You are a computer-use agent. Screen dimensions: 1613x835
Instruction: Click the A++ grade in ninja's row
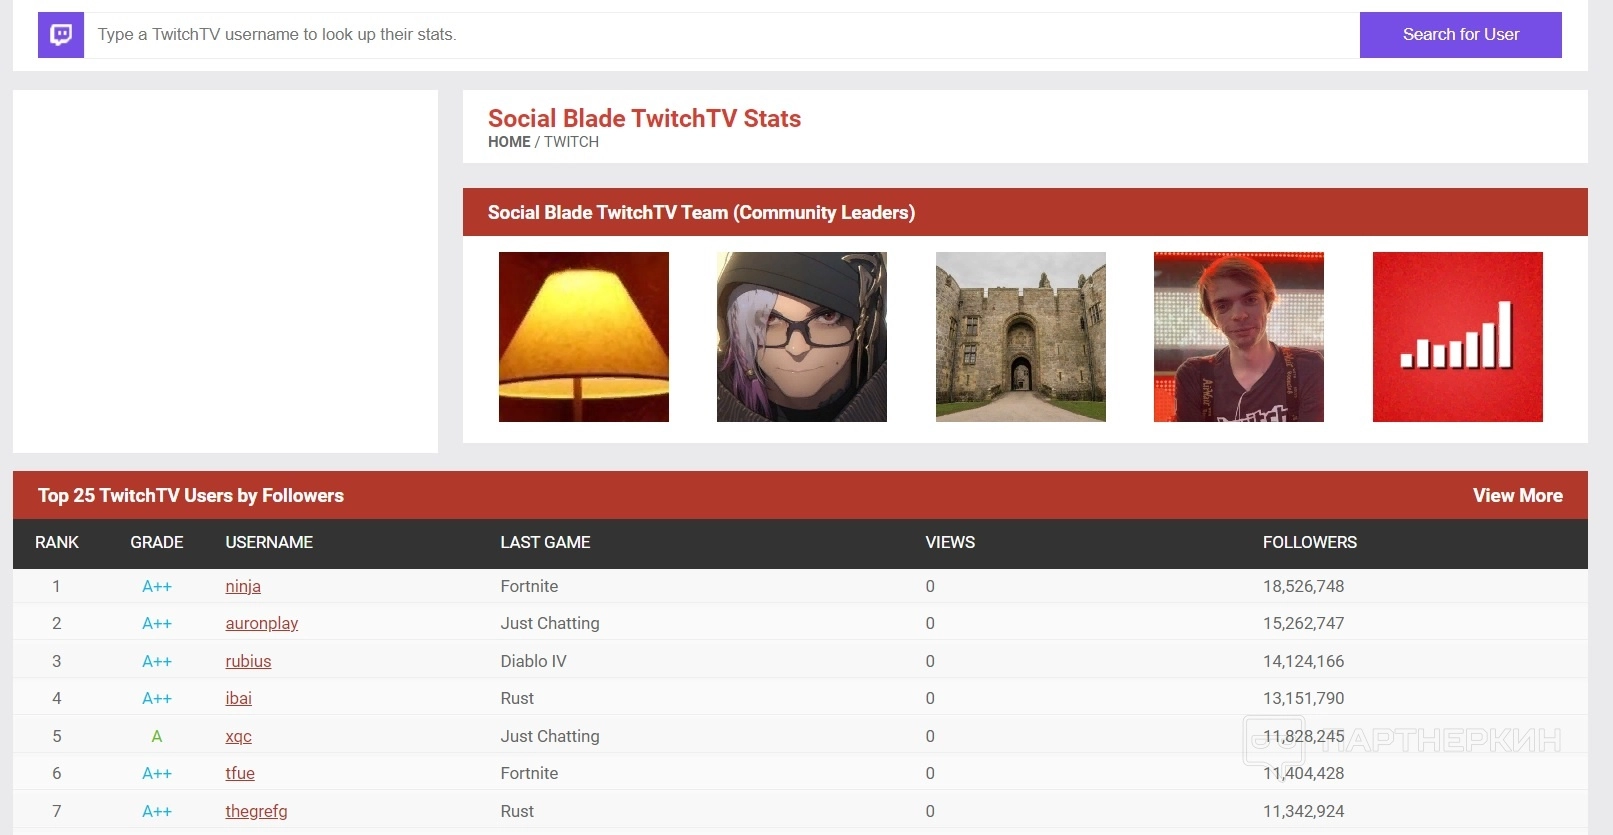pyautogui.click(x=157, y=586)
